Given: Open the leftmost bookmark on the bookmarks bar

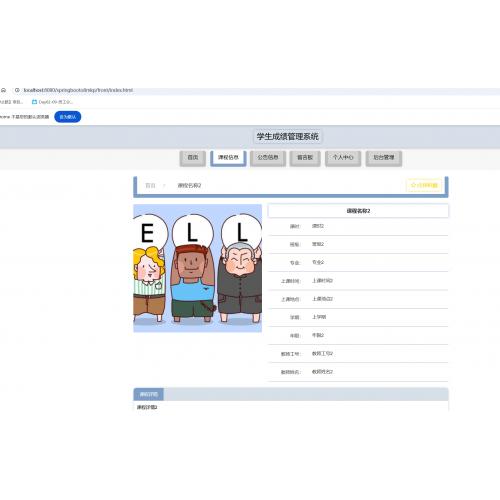Looking at the screenshot, I should coord(11,102).
